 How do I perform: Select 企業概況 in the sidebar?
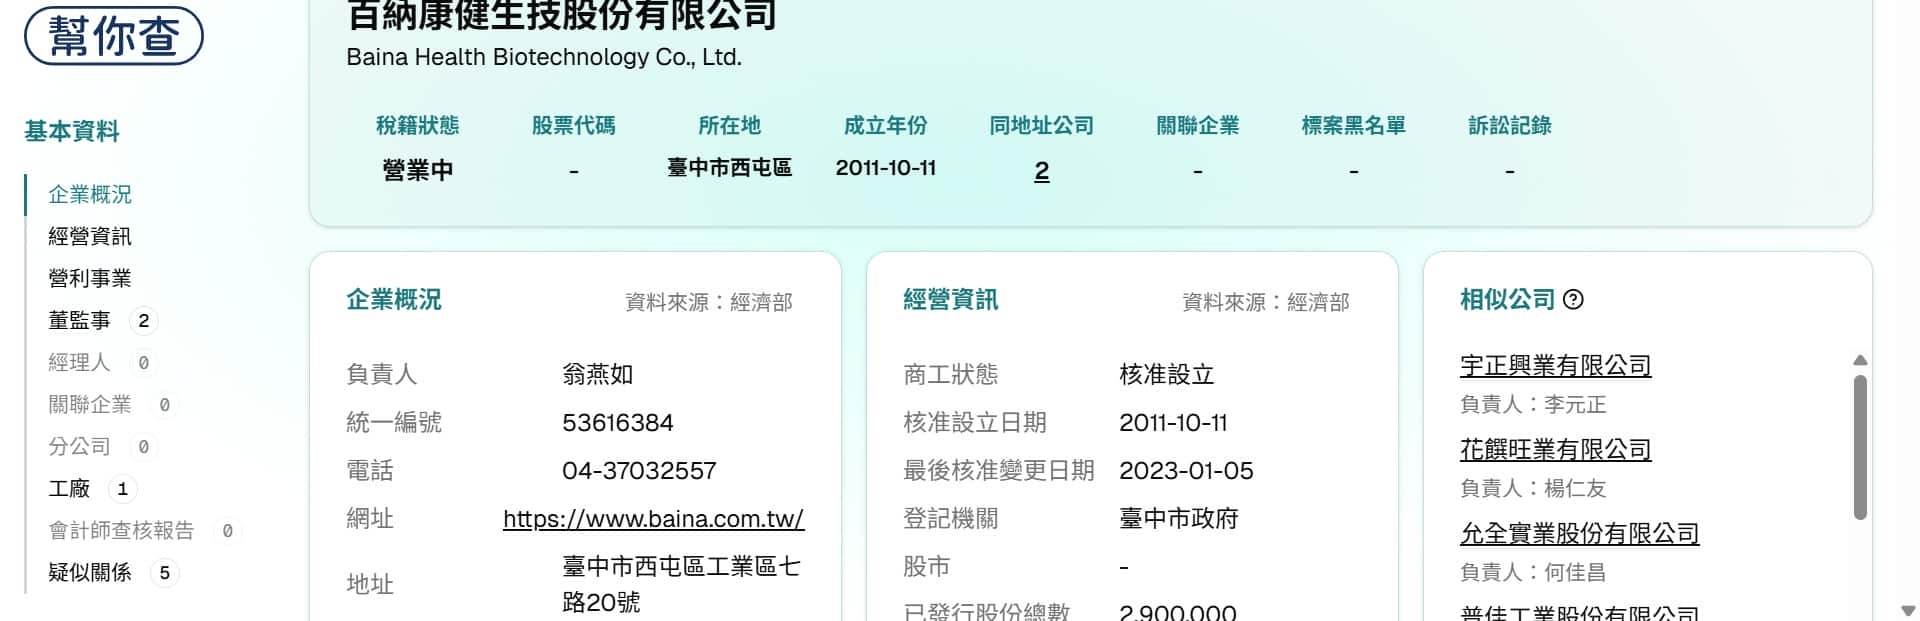(x=90, y=194)
